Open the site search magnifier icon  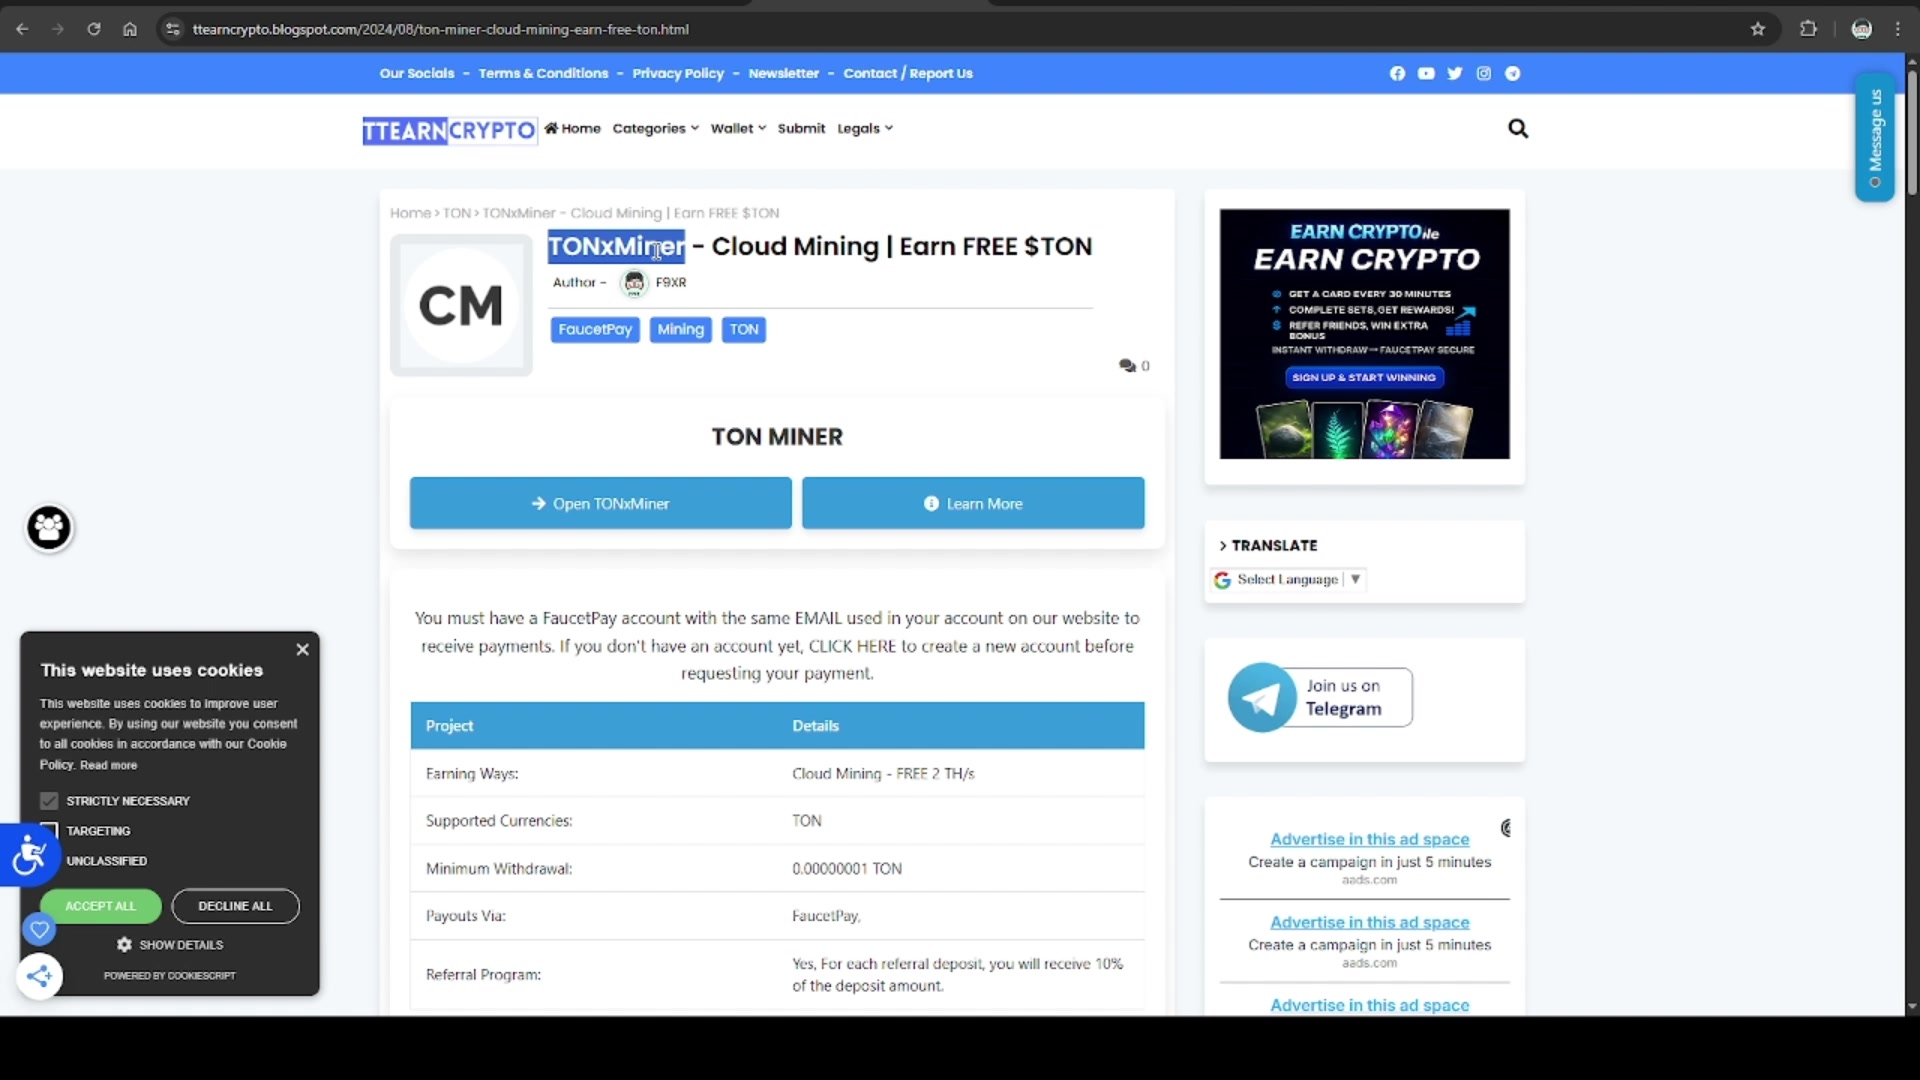[1517, 128]
